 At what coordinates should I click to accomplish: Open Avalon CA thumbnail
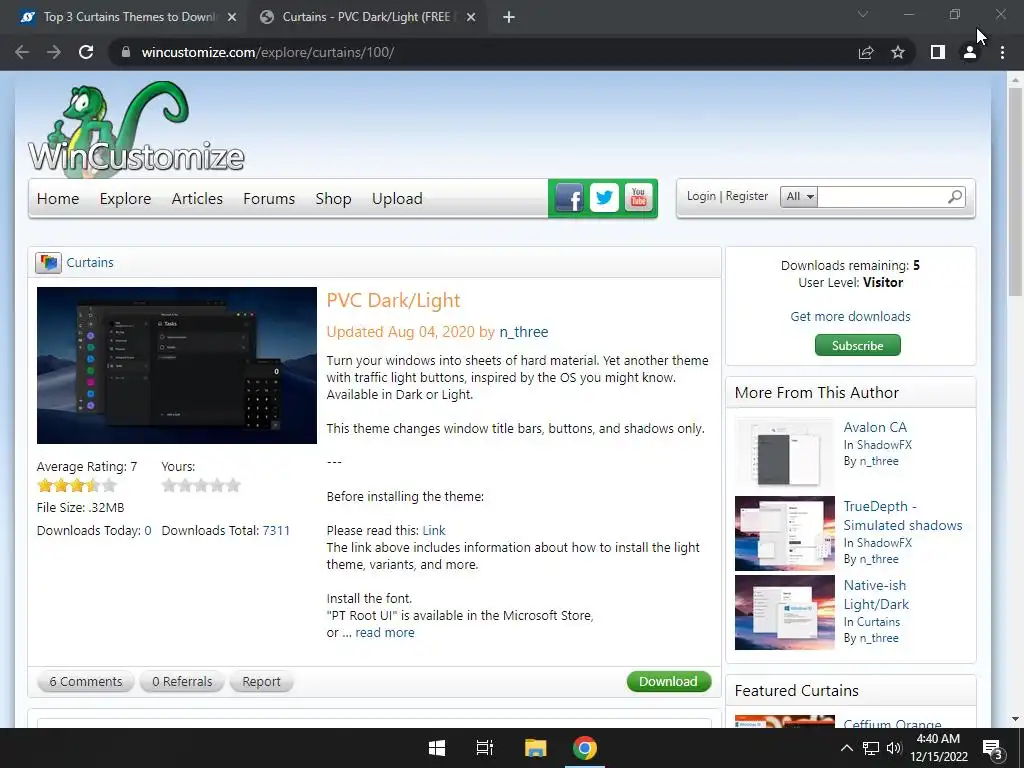click(x=785, y=454)
